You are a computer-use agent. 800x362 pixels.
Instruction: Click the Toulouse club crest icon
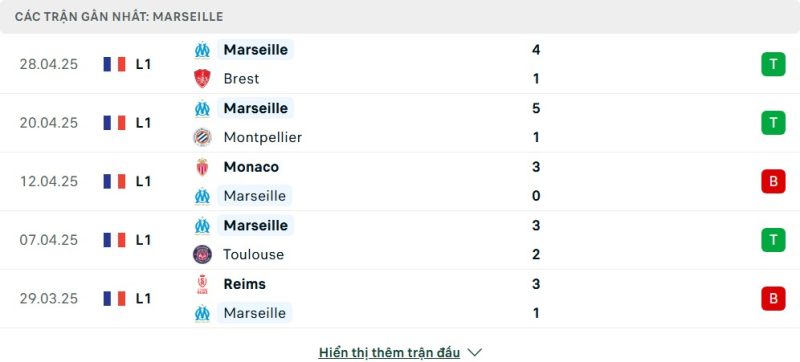click(x=203, y=254)
